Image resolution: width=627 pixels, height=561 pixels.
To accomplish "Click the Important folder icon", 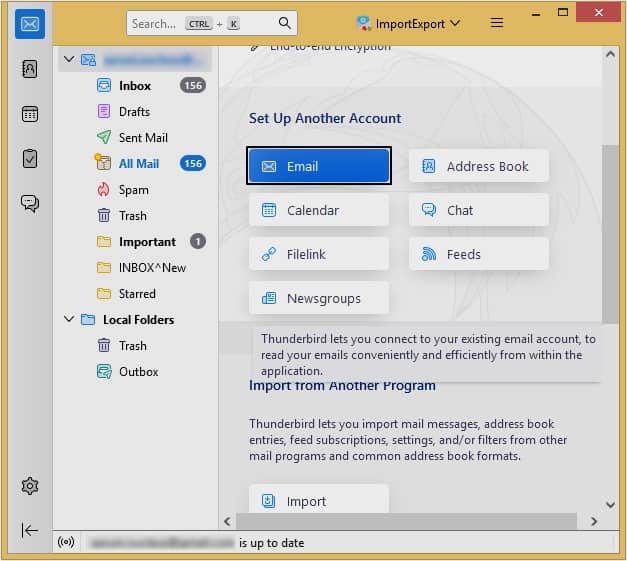I will pyautogui.click(x=104, y=242).
